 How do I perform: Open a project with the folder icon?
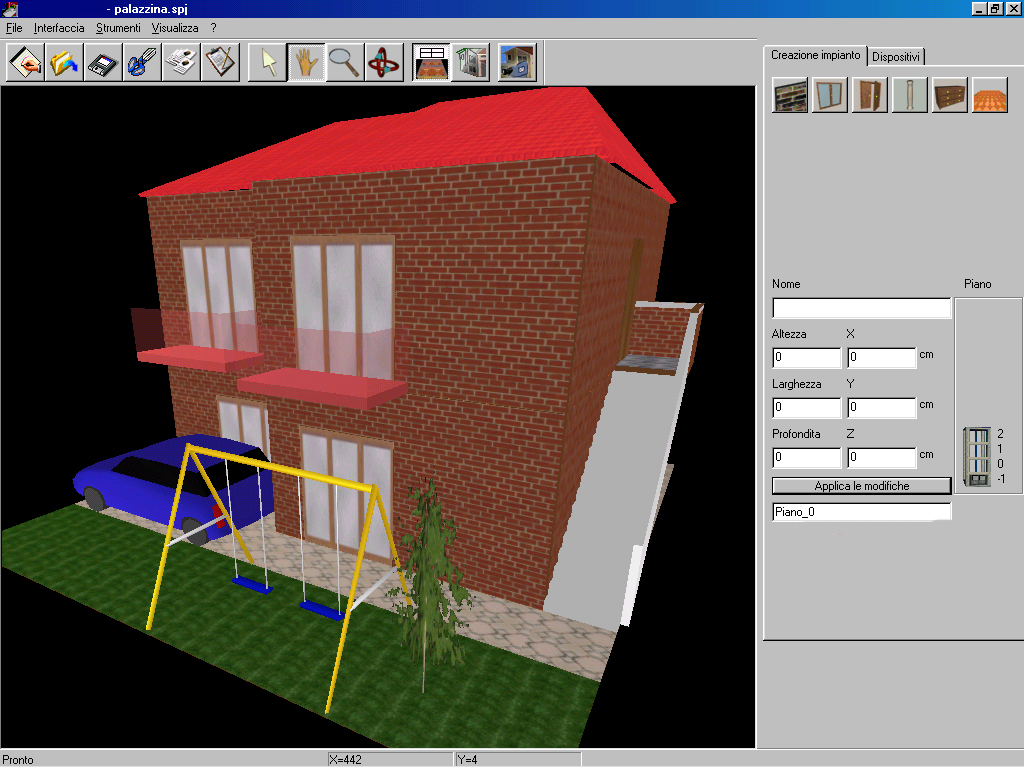point(65,63)
